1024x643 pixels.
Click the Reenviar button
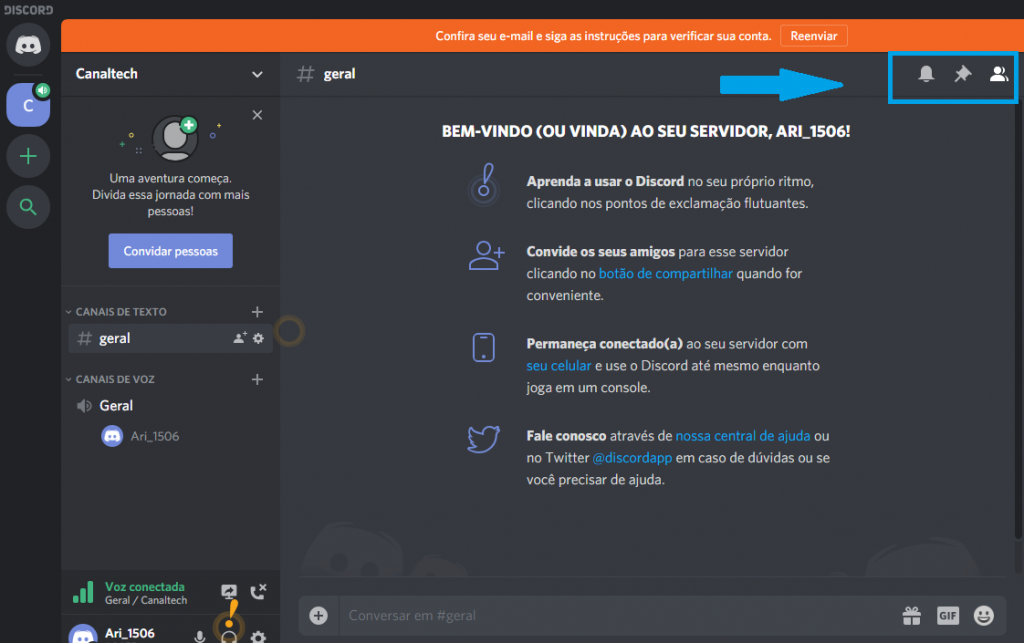click(814, 36)
